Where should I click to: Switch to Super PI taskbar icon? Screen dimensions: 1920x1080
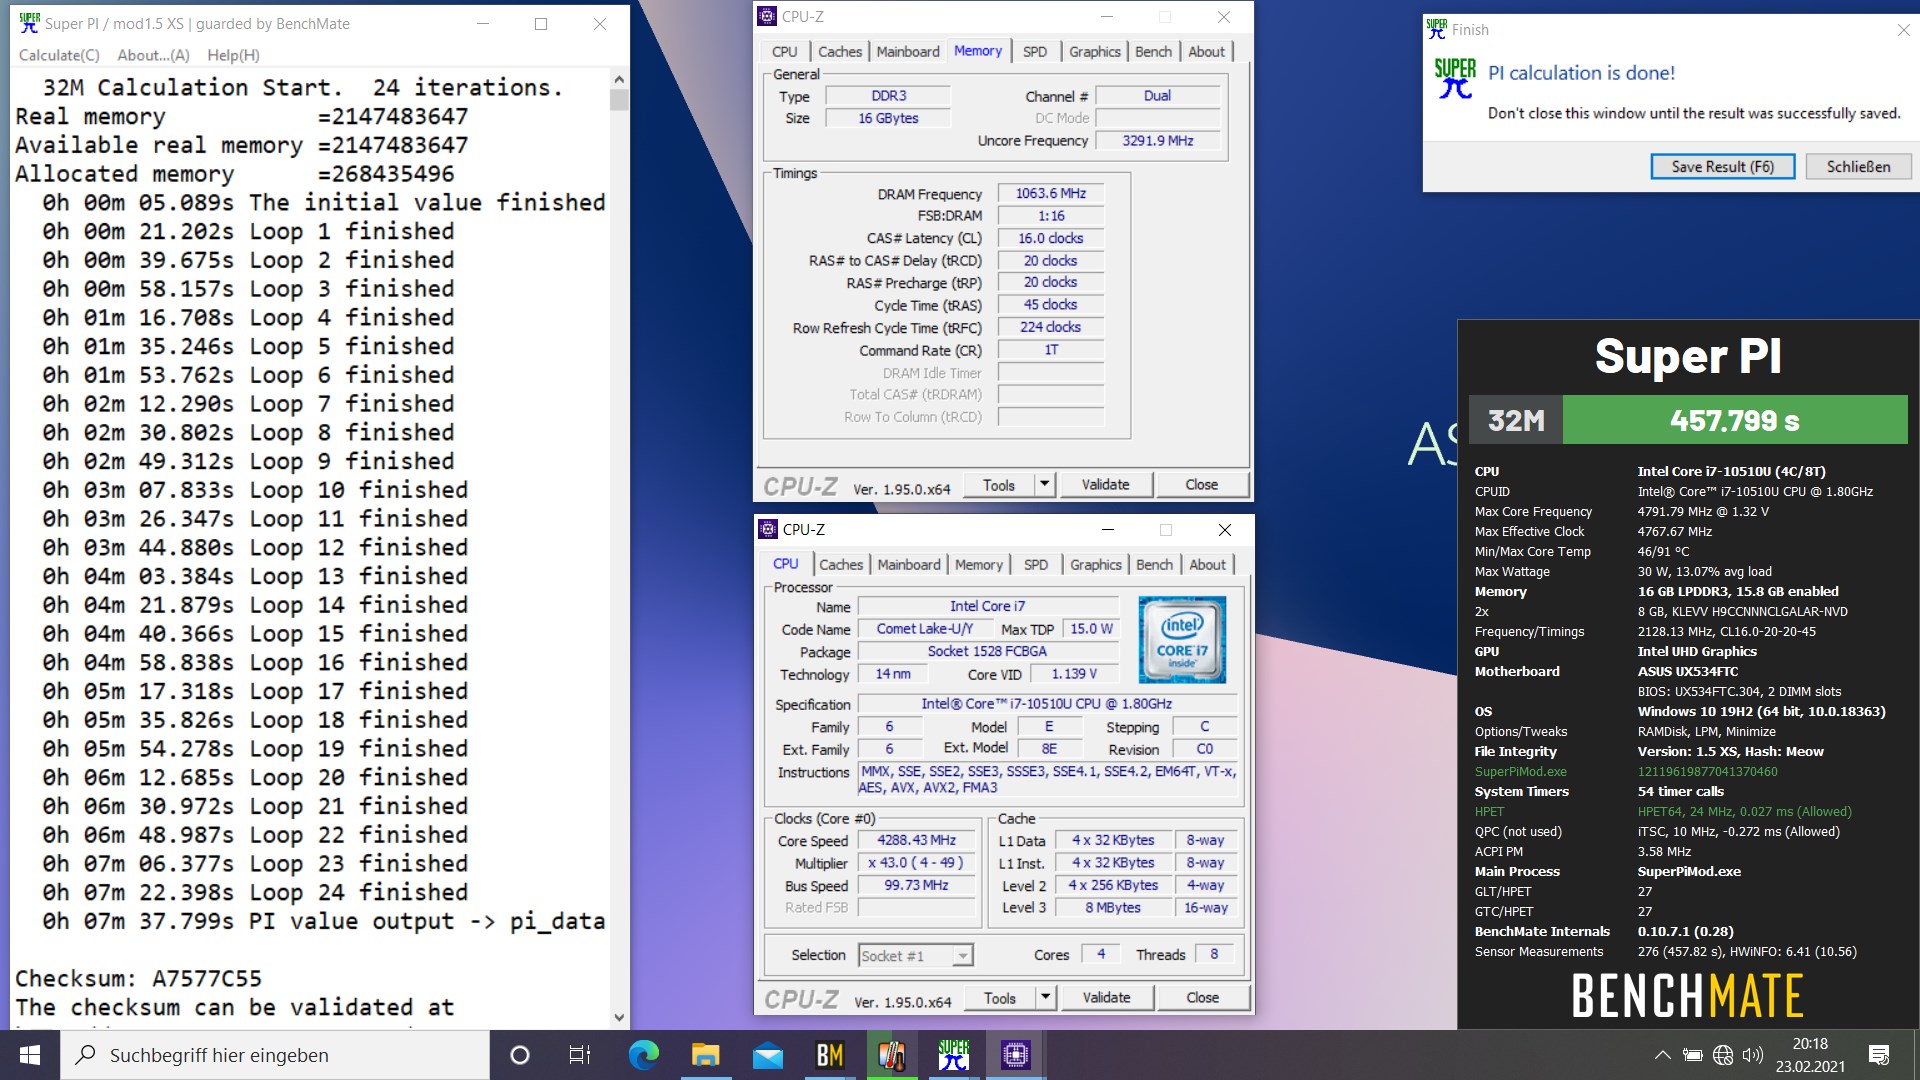(x=954, y=1055)
